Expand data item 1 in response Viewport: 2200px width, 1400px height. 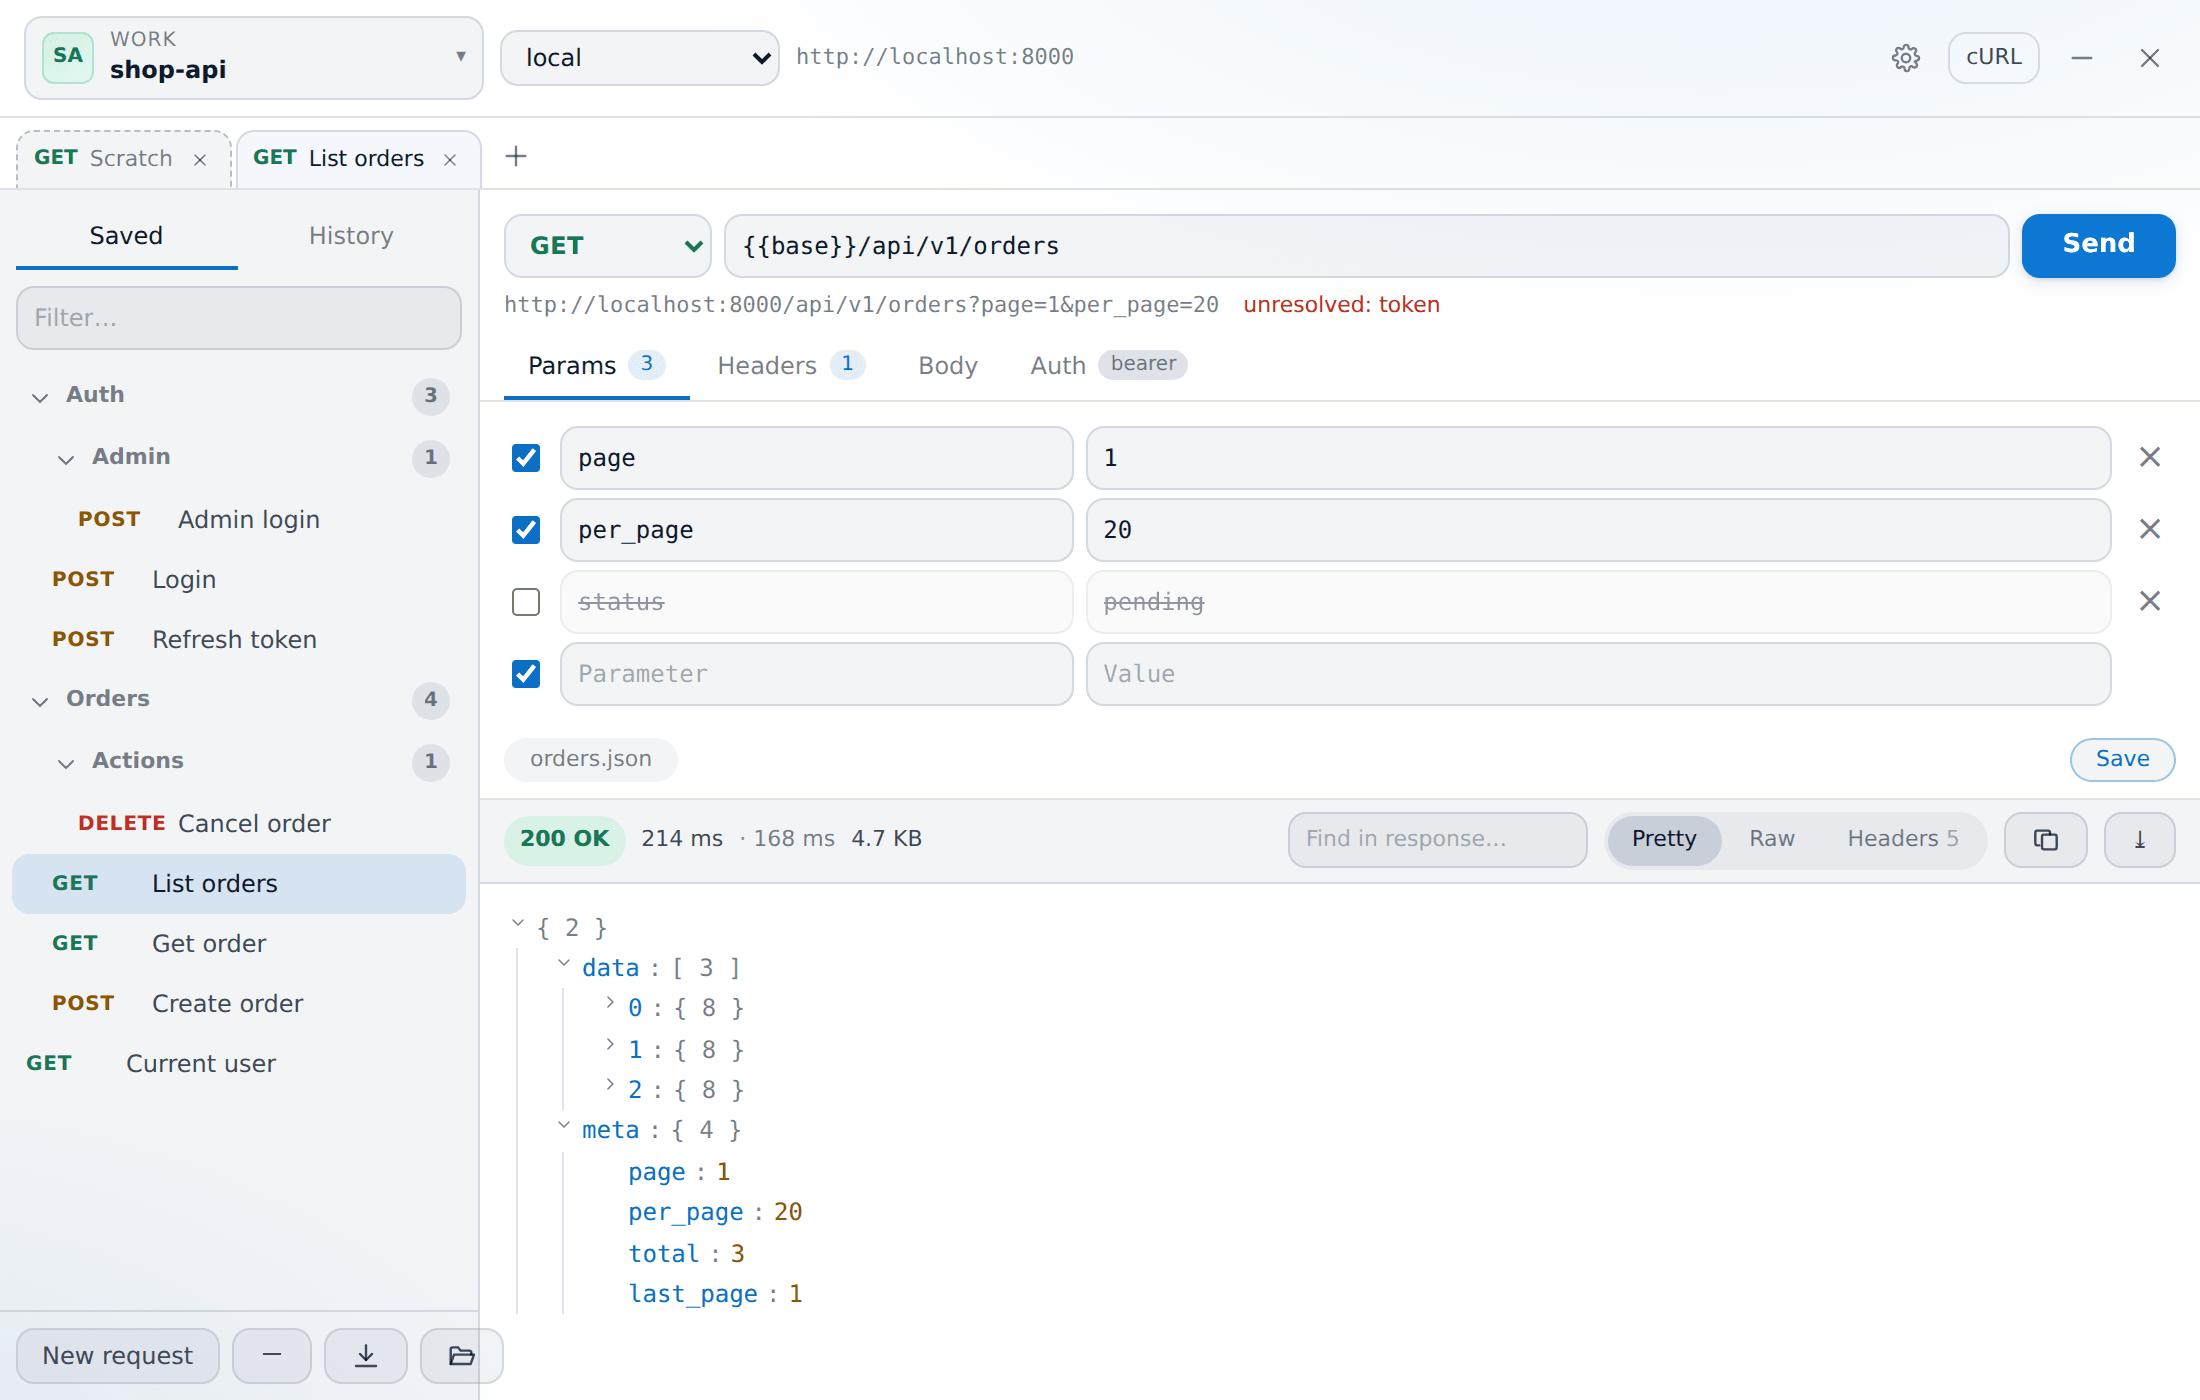click(610, 1046)
